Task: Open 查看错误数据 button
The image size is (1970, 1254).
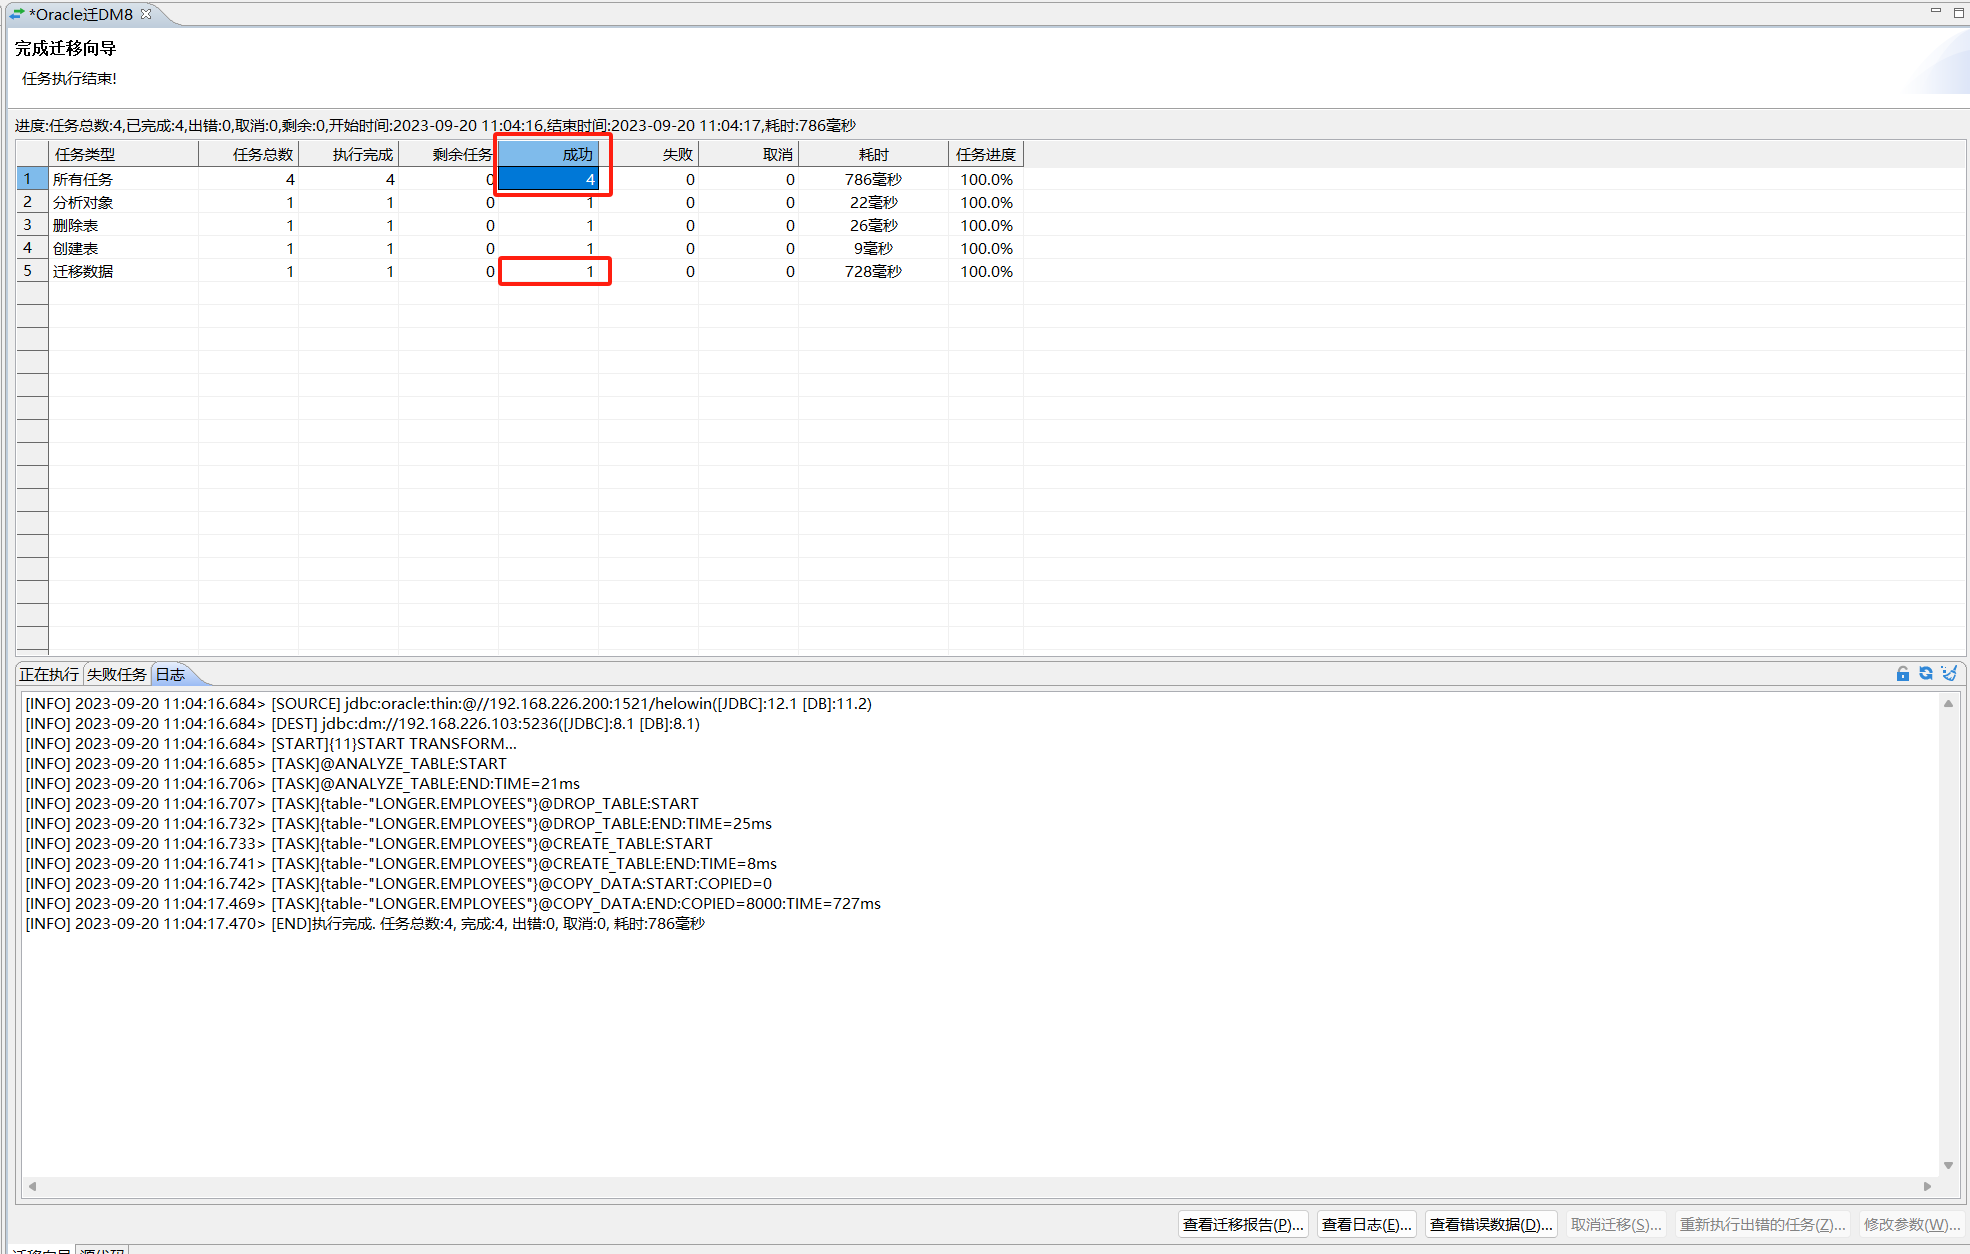Action: [1490, 1224]
